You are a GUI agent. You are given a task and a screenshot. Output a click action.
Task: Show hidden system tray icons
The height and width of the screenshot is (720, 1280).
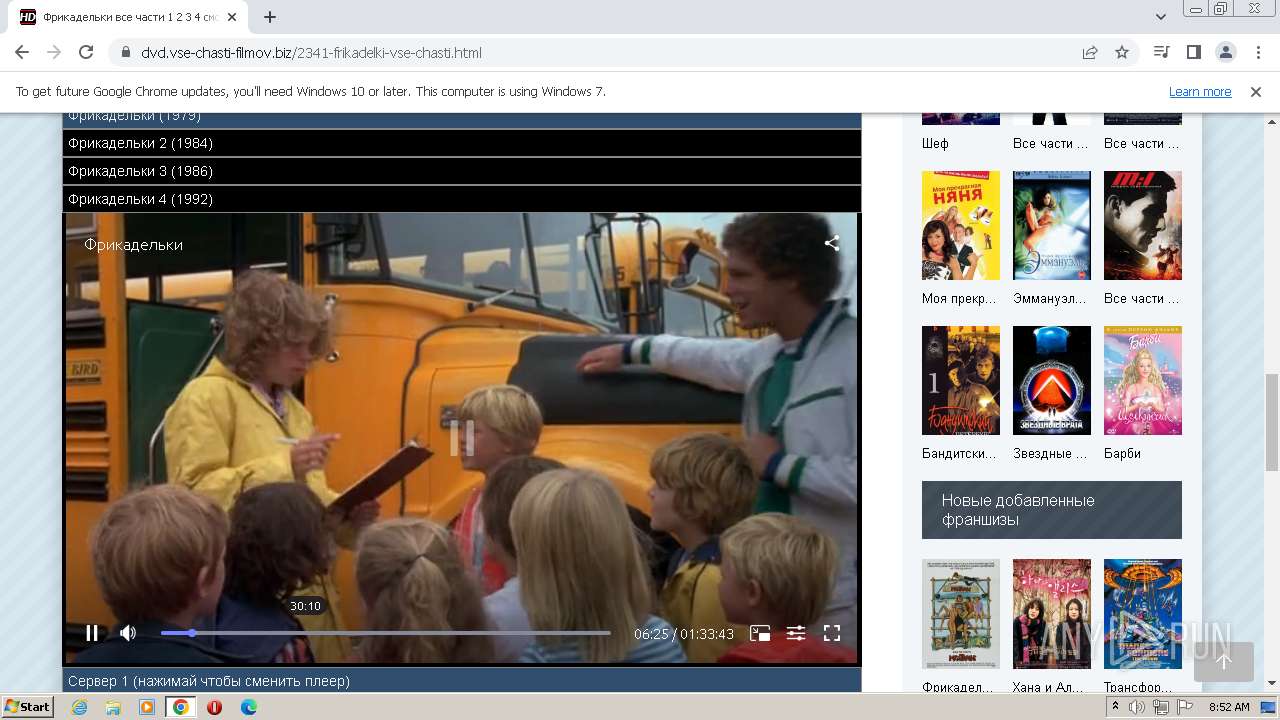1115,707
